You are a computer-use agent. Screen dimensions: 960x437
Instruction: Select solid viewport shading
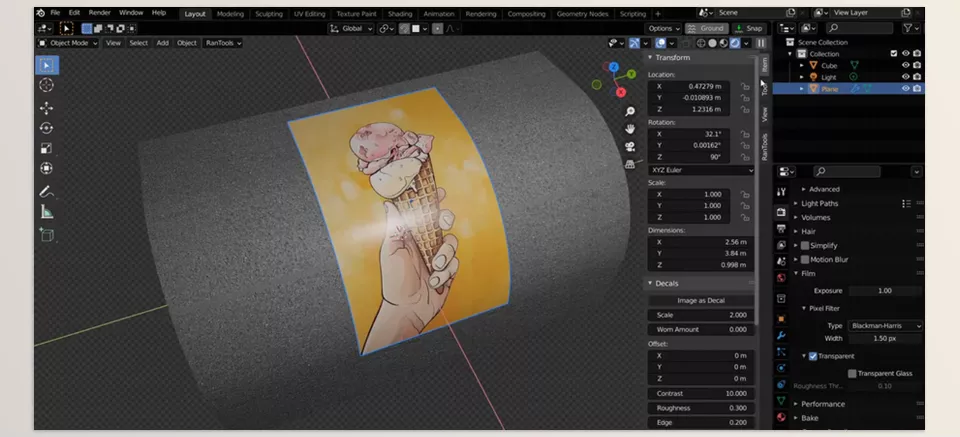click(712, 43)
